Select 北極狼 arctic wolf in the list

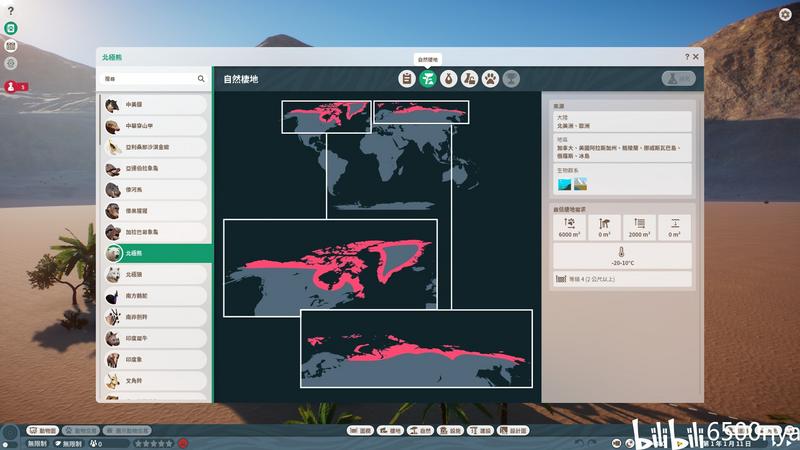pyautogui.click(x=155, y=274)
